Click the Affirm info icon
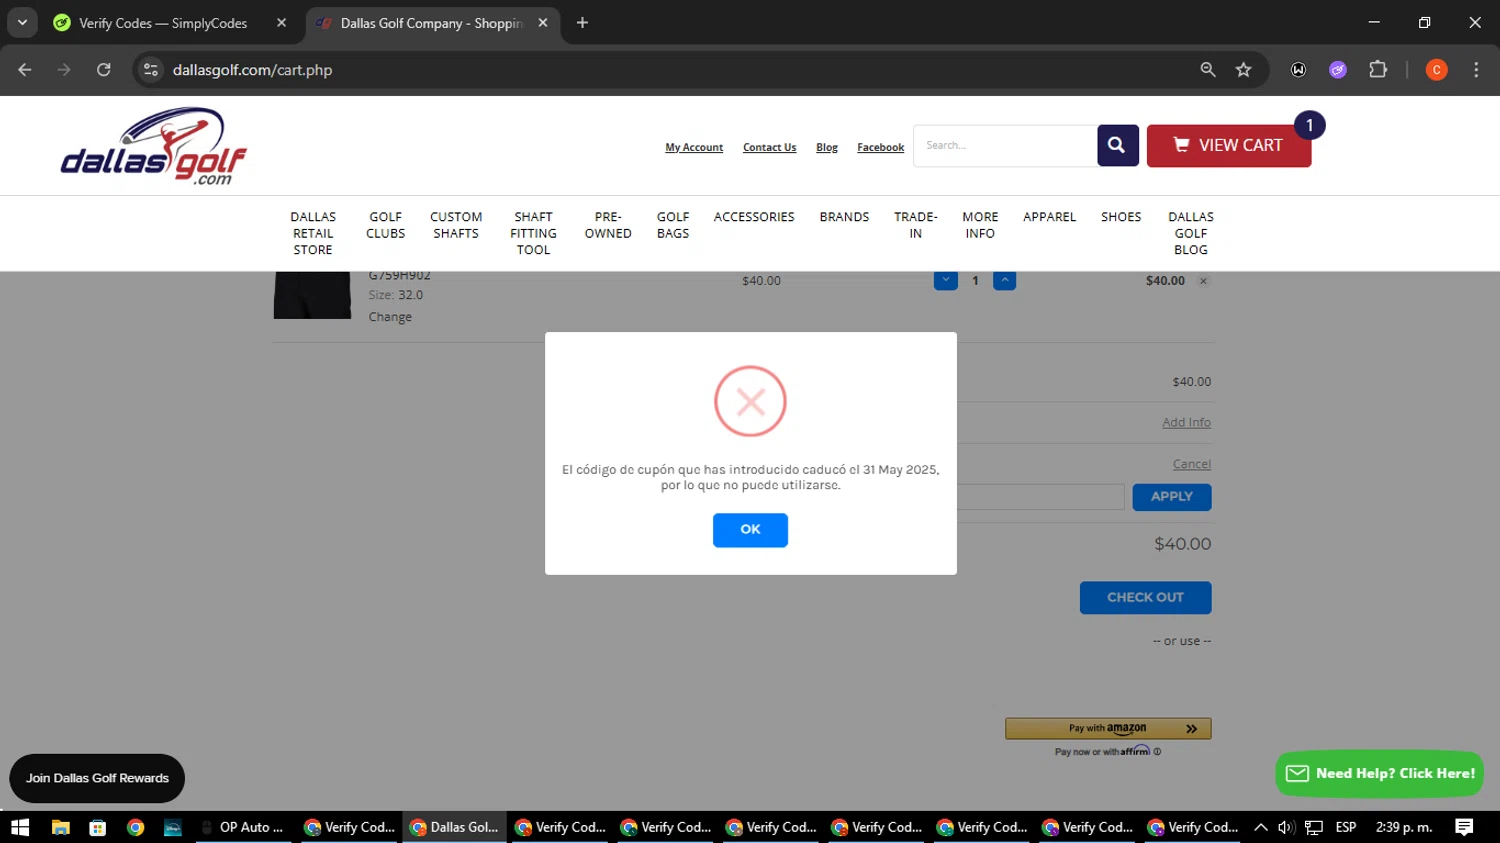The height and width of the screenshot is (843, 1500). 1157,752
